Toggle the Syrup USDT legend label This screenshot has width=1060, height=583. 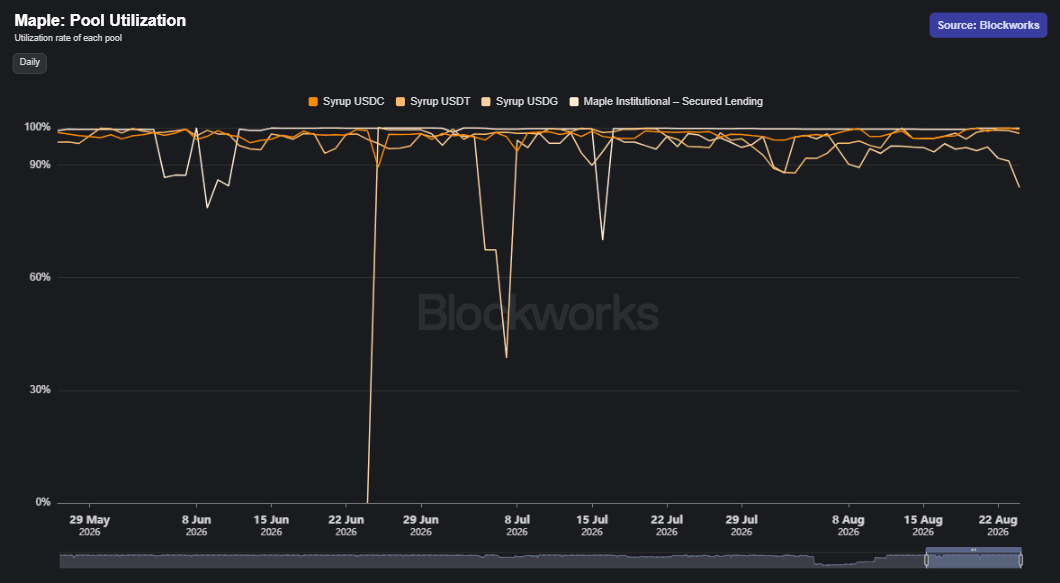tap(440, 101)
